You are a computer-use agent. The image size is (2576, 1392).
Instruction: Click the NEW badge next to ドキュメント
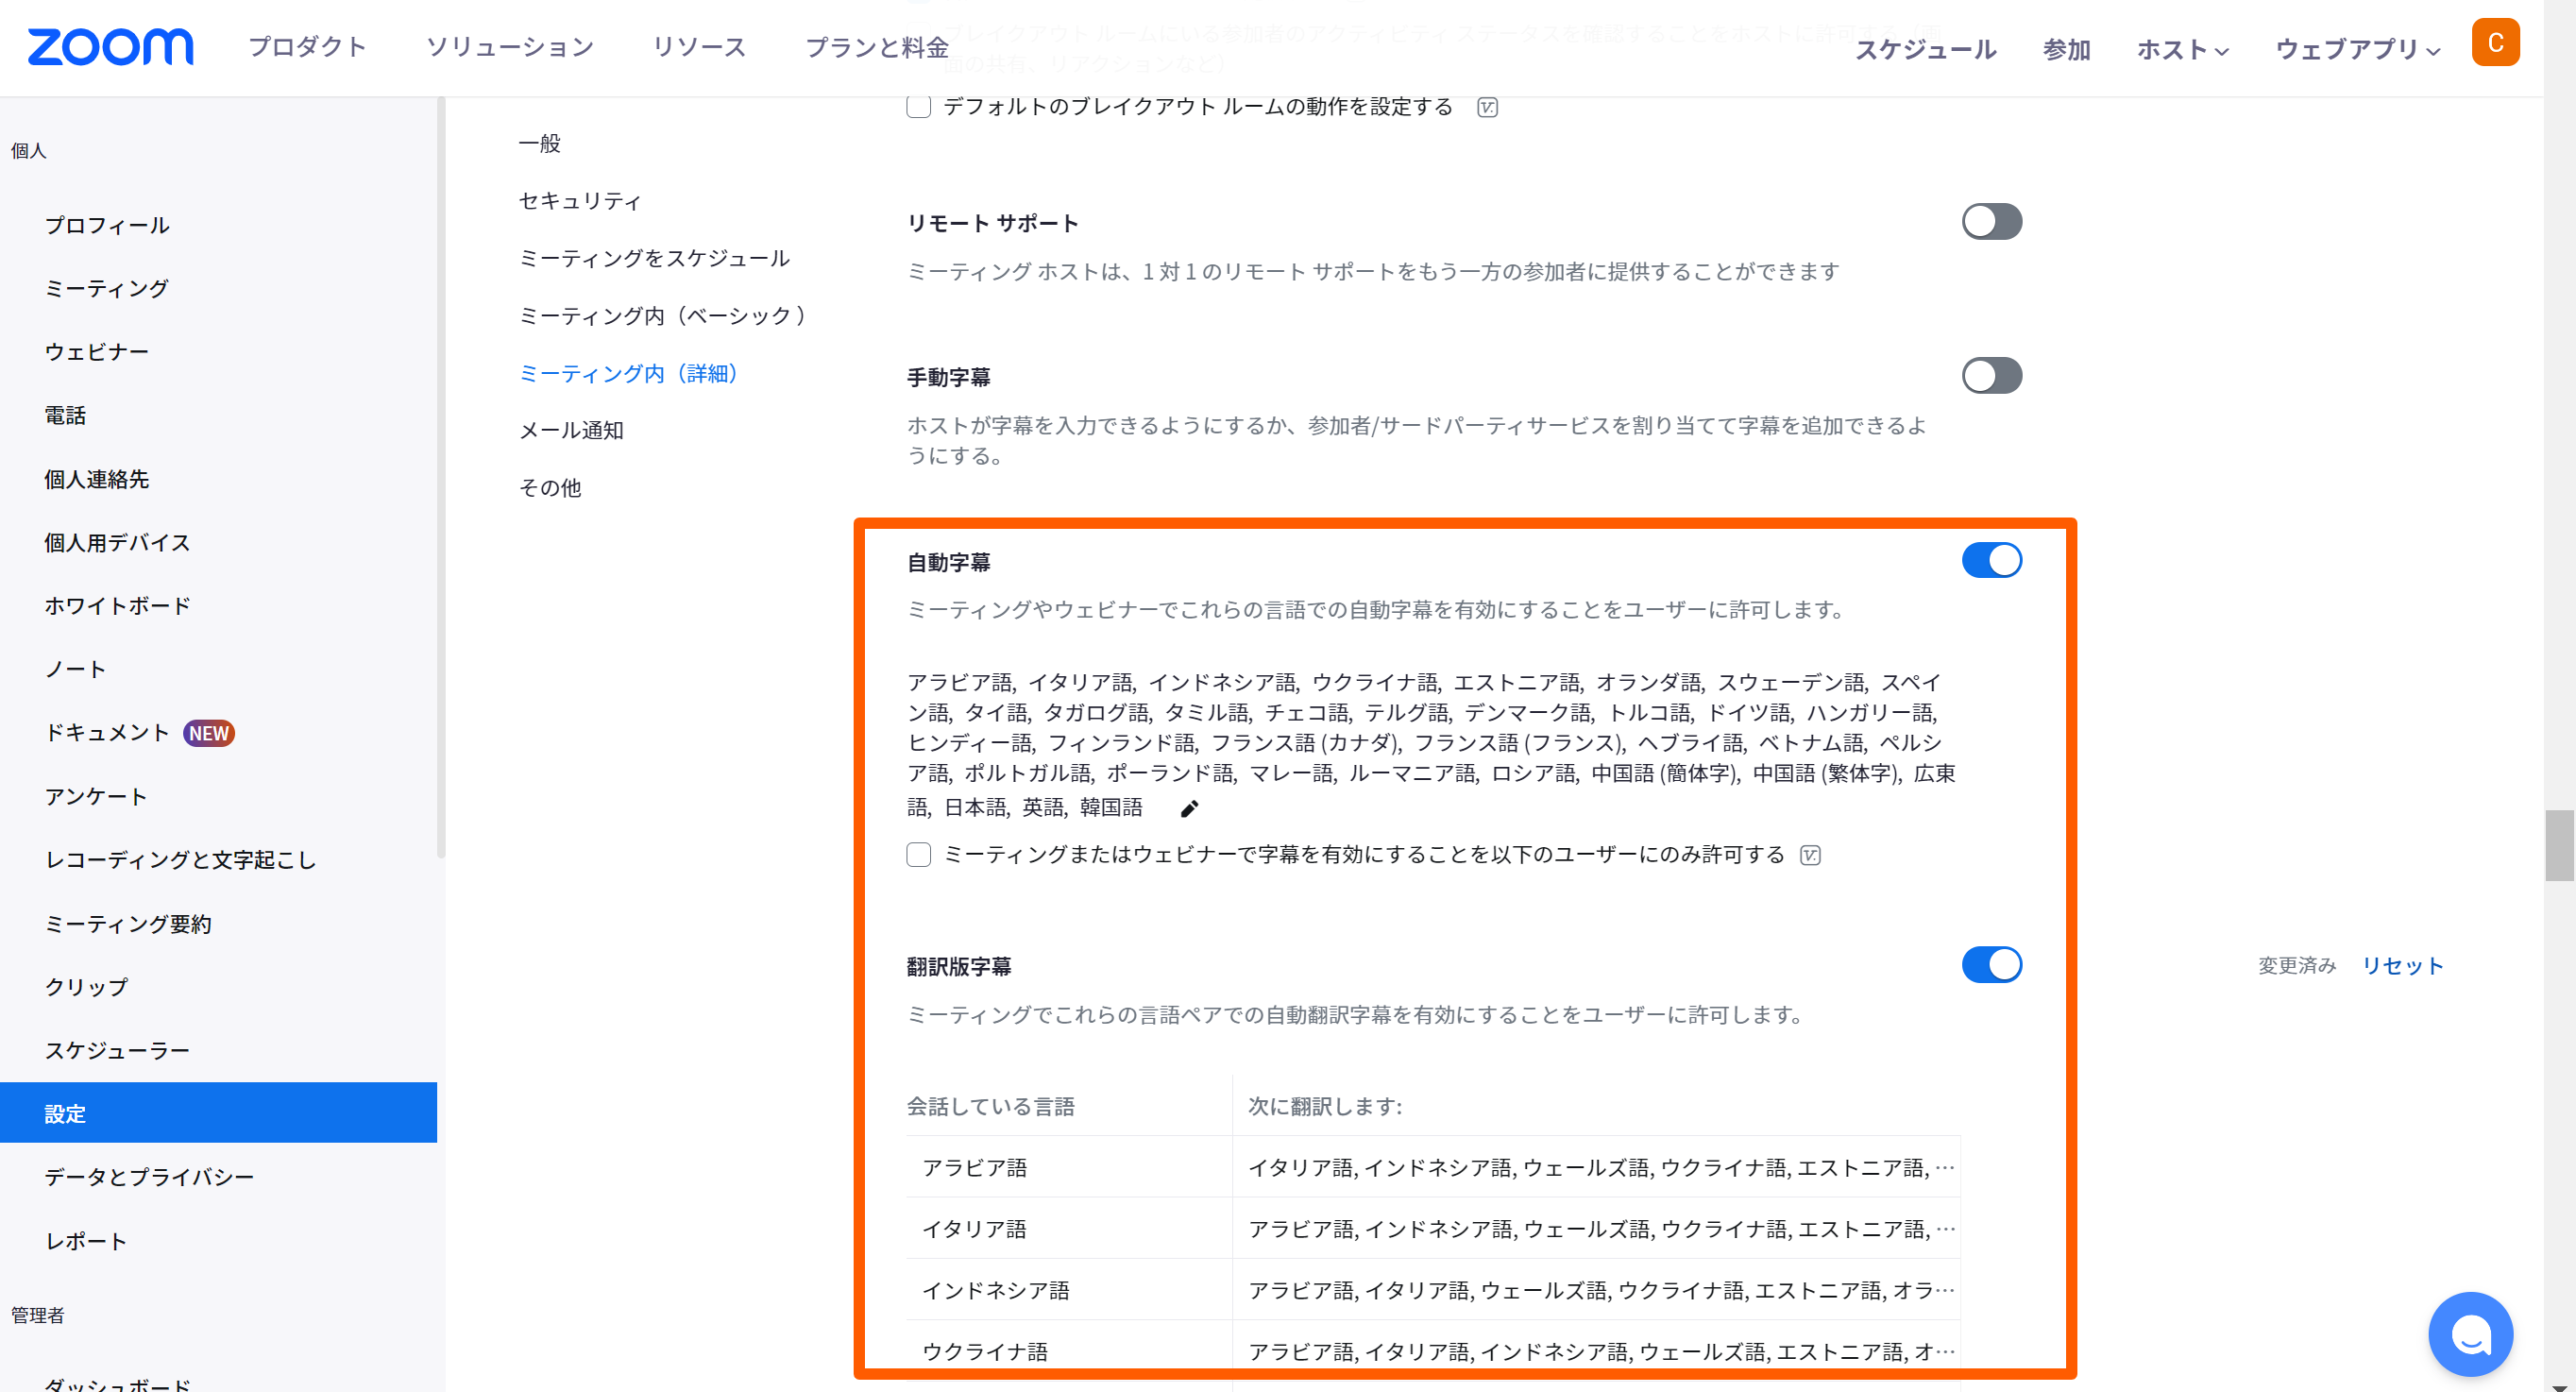click(x=208, y=733)
